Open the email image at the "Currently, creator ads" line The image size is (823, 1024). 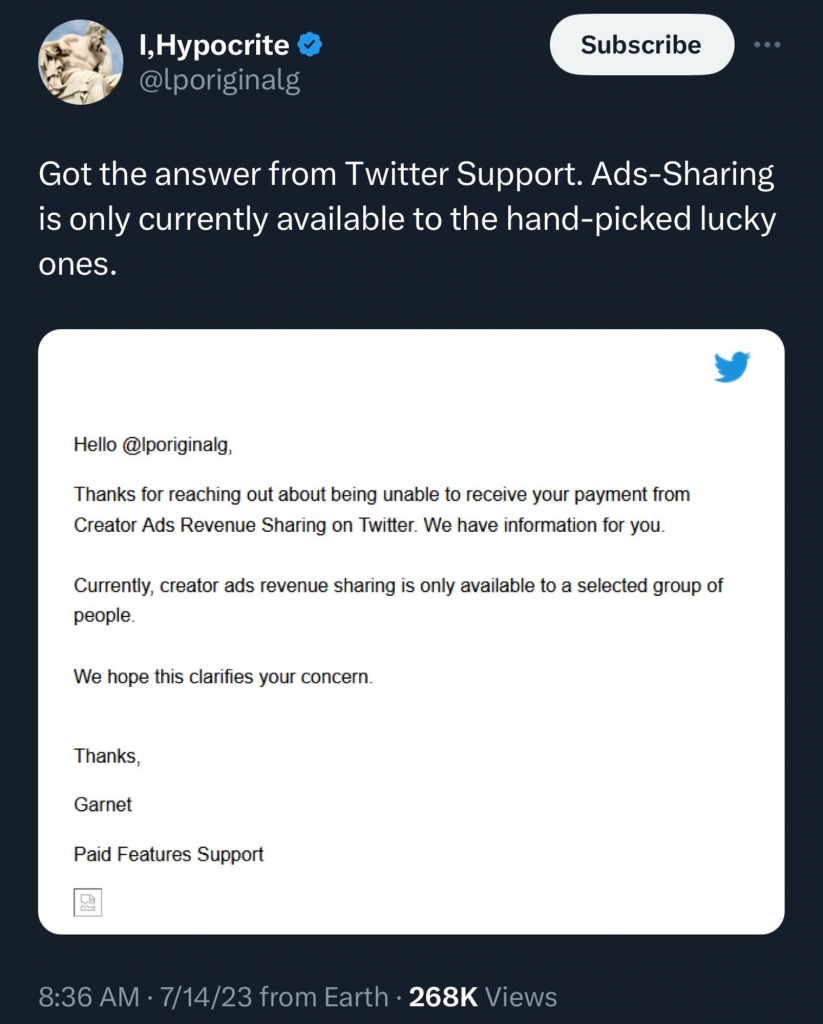coord(398,600)
